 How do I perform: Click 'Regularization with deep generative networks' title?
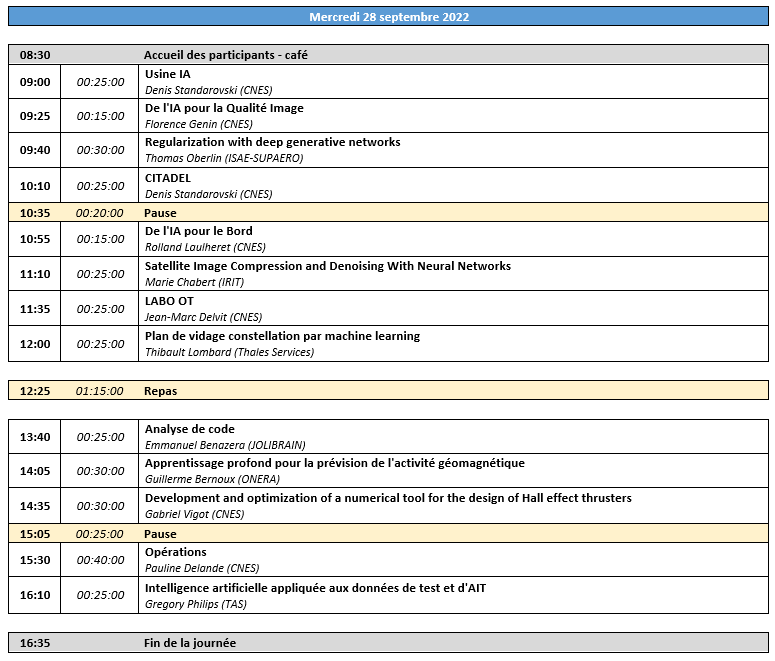click(x=272, y=142)
